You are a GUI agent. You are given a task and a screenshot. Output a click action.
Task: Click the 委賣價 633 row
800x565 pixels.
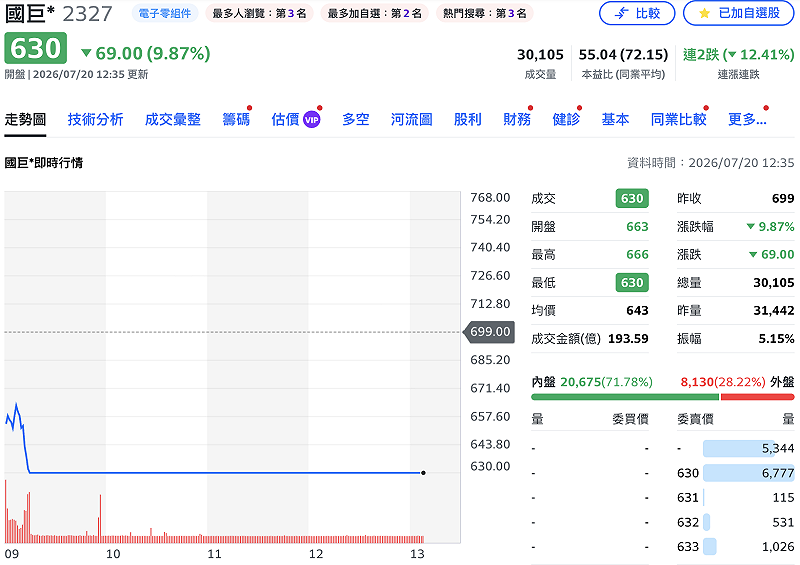tap(736, 547)
